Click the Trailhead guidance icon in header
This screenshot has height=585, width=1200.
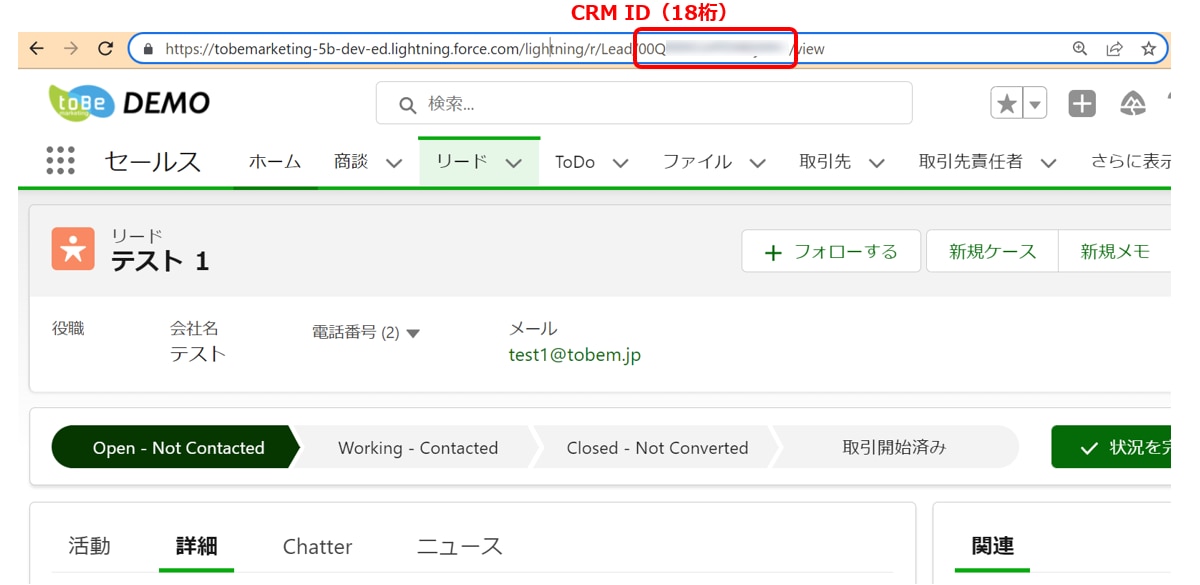tap(1133, 103)
